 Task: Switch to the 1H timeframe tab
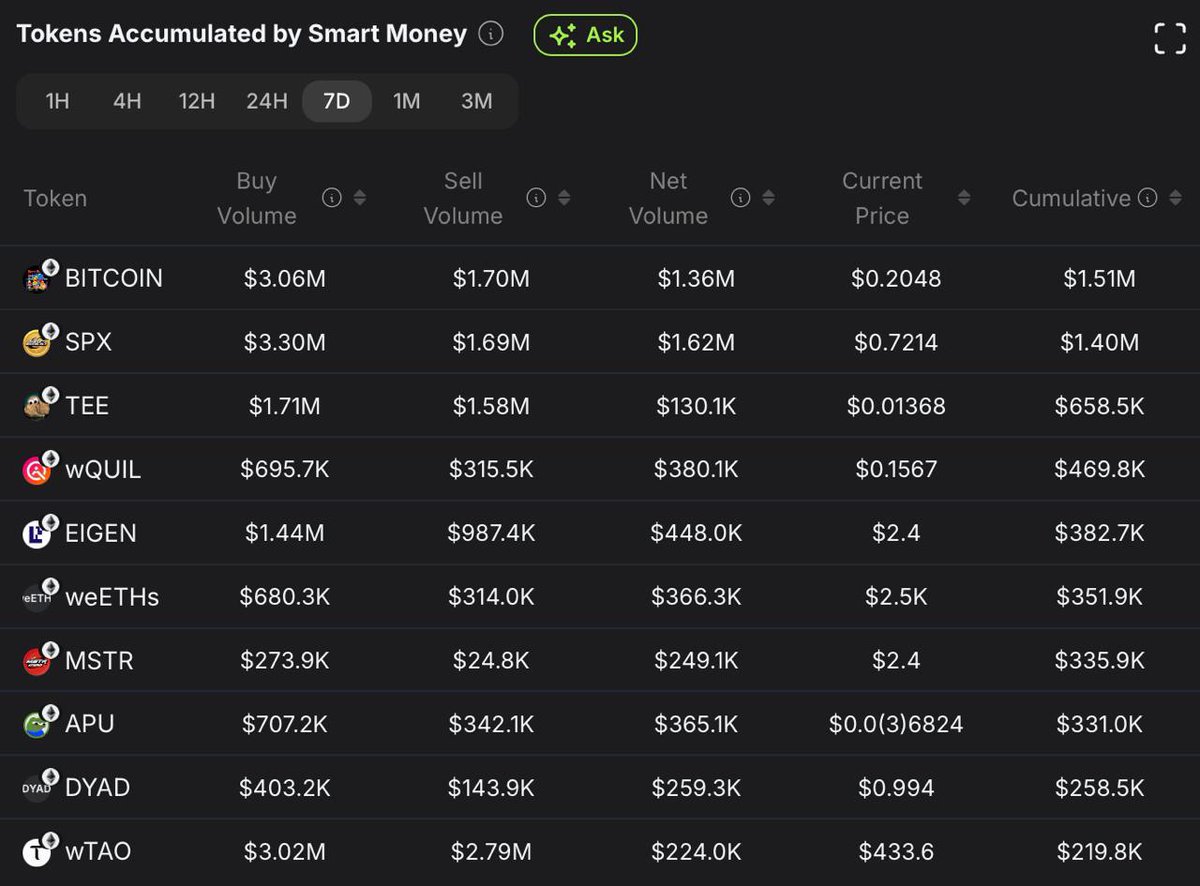click(x=57, y=101)
